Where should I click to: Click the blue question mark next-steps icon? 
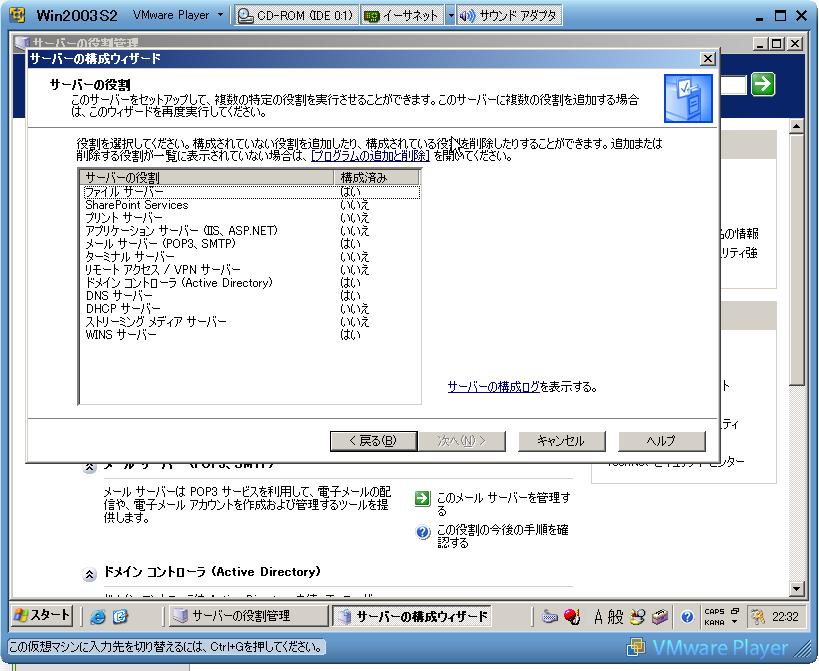[x=422, y=532]
